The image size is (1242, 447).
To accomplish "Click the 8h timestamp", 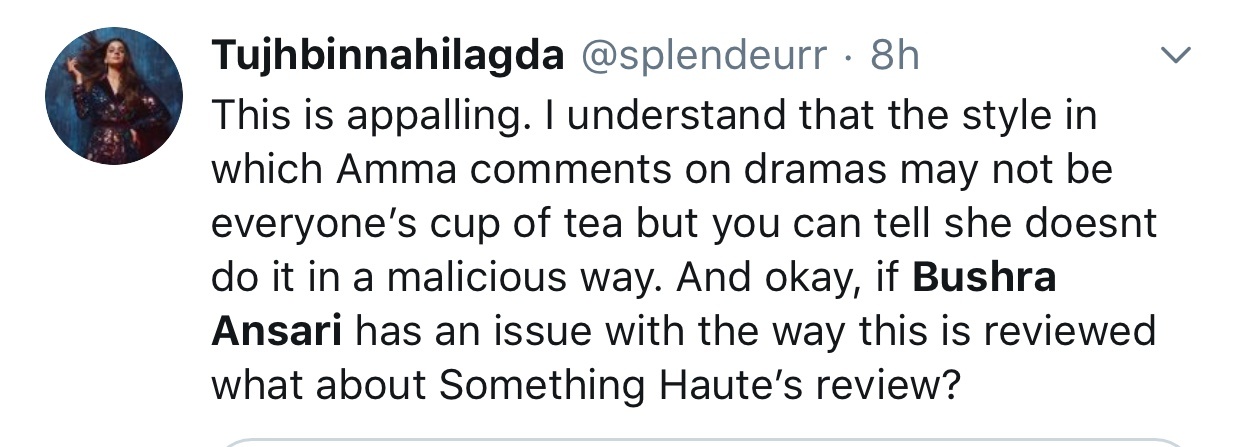I will [895, 57].
